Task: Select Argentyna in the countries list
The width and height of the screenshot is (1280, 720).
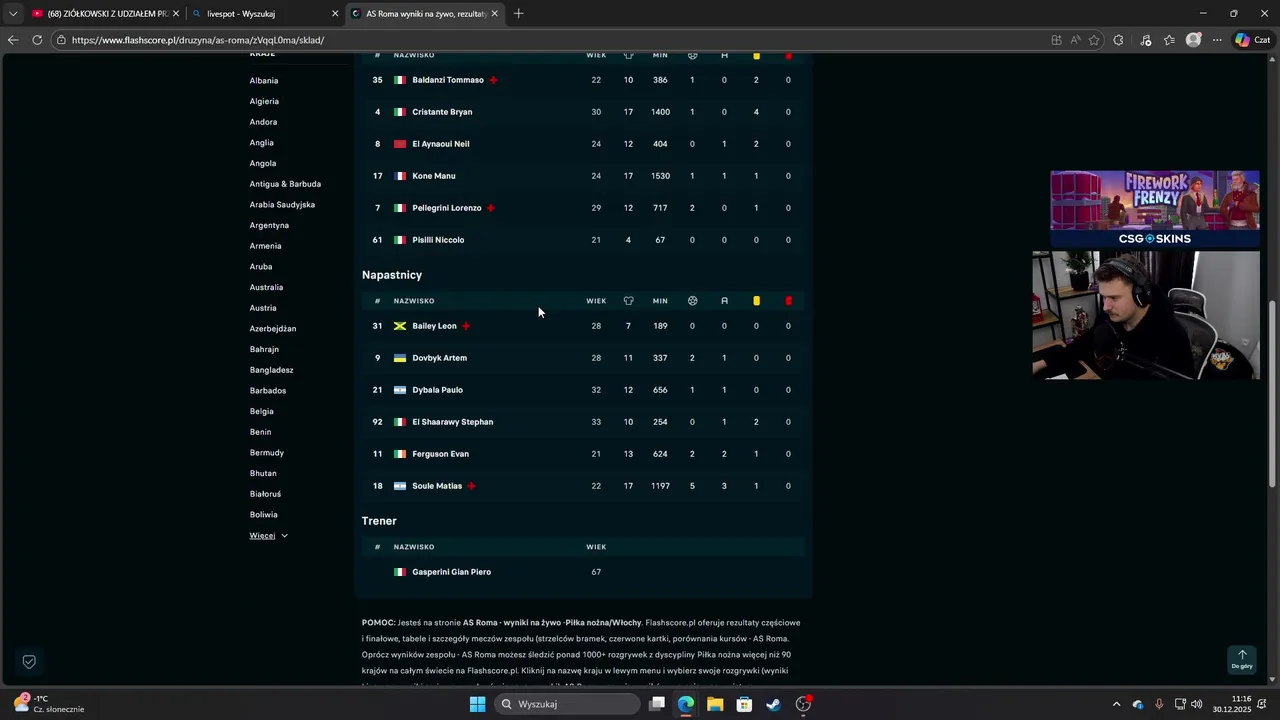Action: pos(269,226)
